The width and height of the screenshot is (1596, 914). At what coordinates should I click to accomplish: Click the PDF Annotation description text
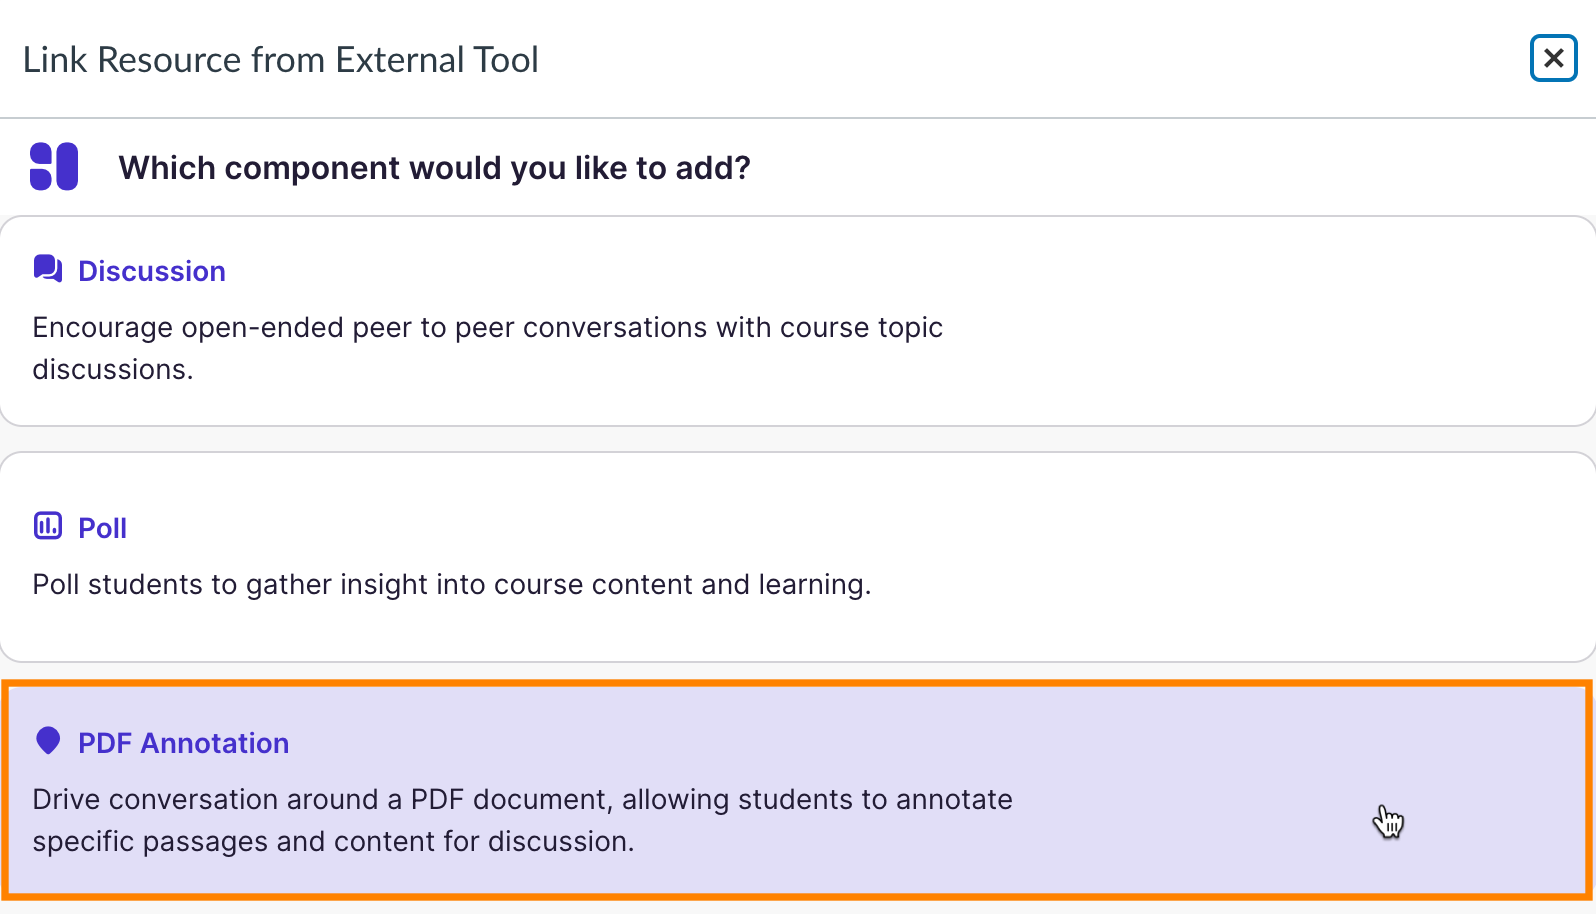pyautogui.click(x=522, y=820)
